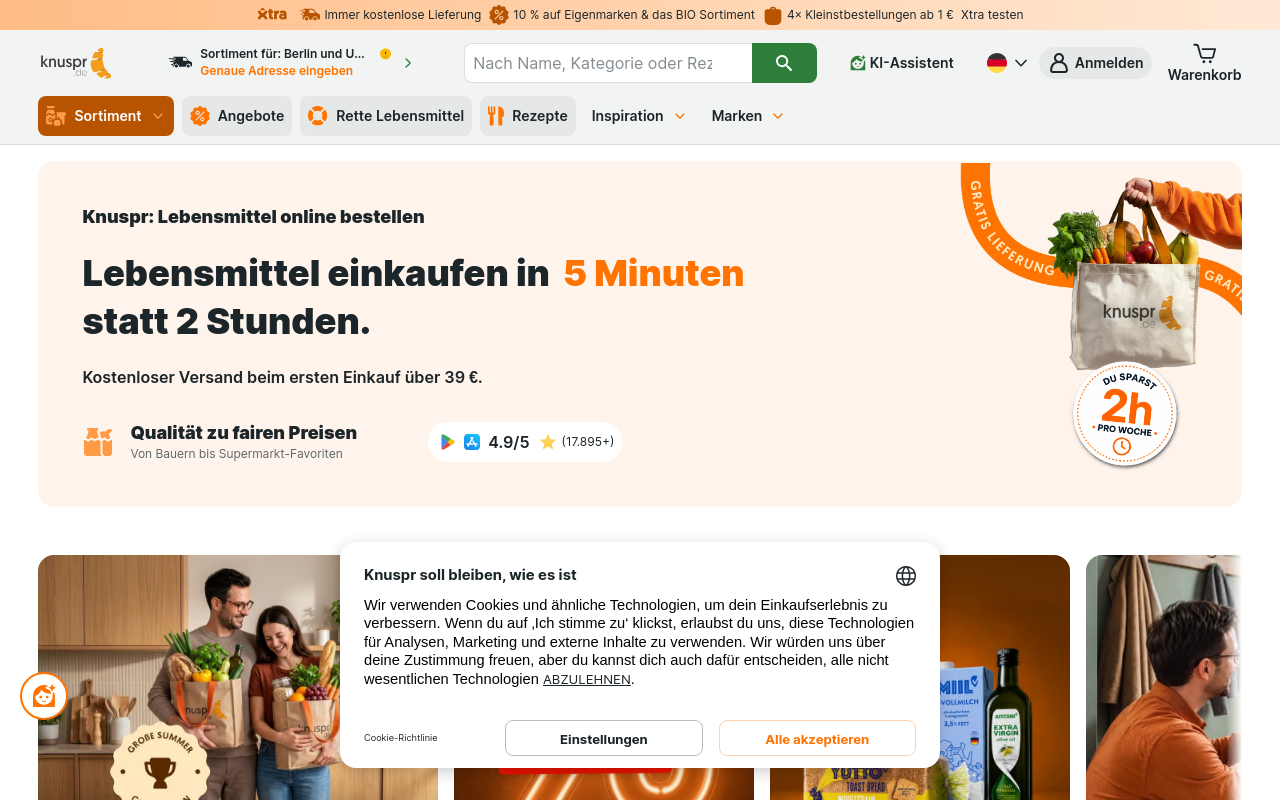Open the KI-Assistent robot icon

[857, 63]
